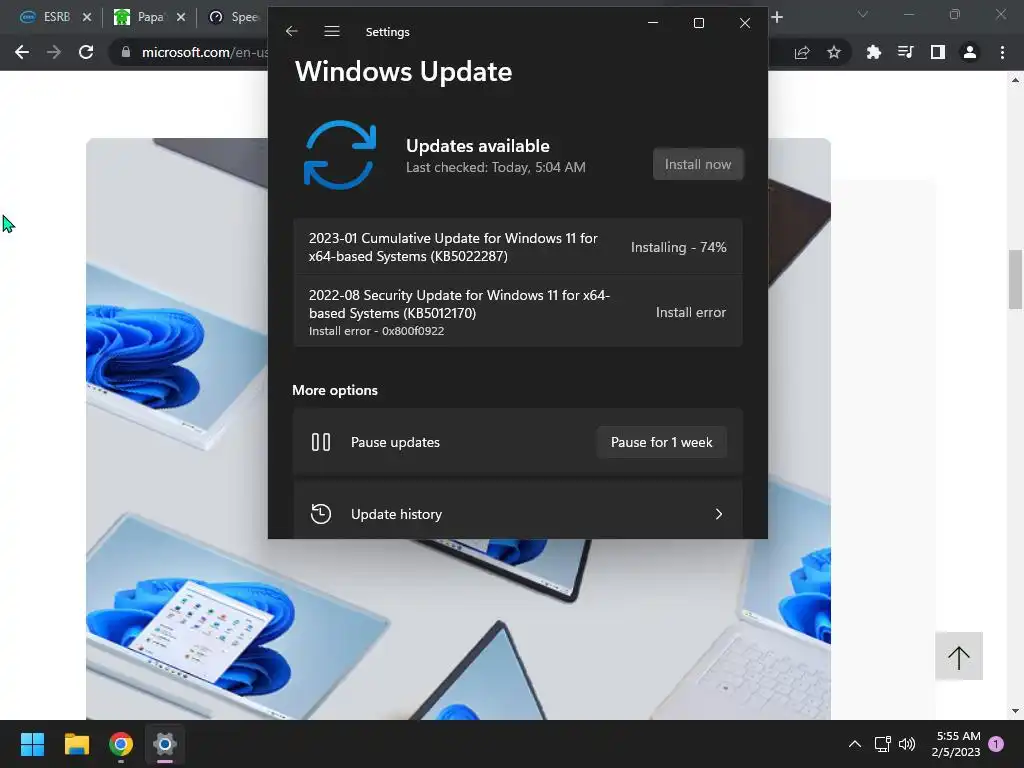Click Chrome's forward arrow
Screen dimensions: 1024x768
pos(54,52)
